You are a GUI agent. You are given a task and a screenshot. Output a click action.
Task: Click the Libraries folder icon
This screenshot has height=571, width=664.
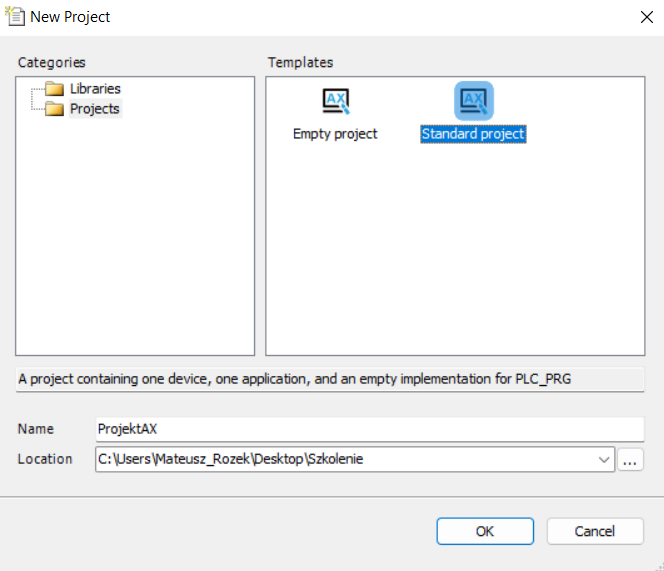pyautogui.click(x=54, y=89)
